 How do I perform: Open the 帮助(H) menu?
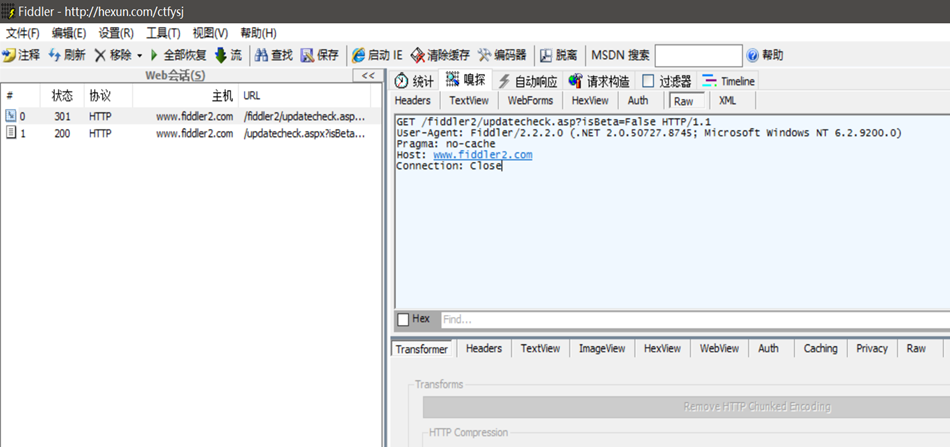(259, 33)
